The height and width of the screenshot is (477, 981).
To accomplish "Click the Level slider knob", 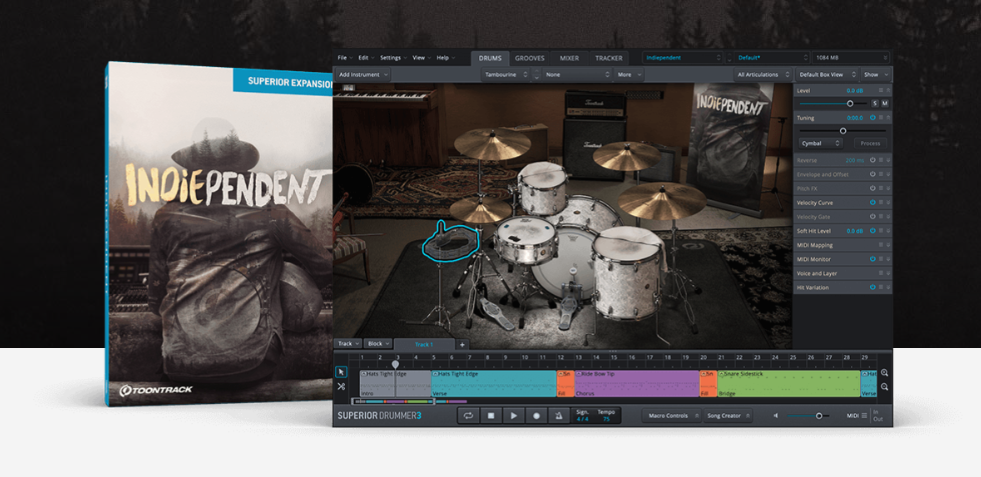I will point(850,103).
